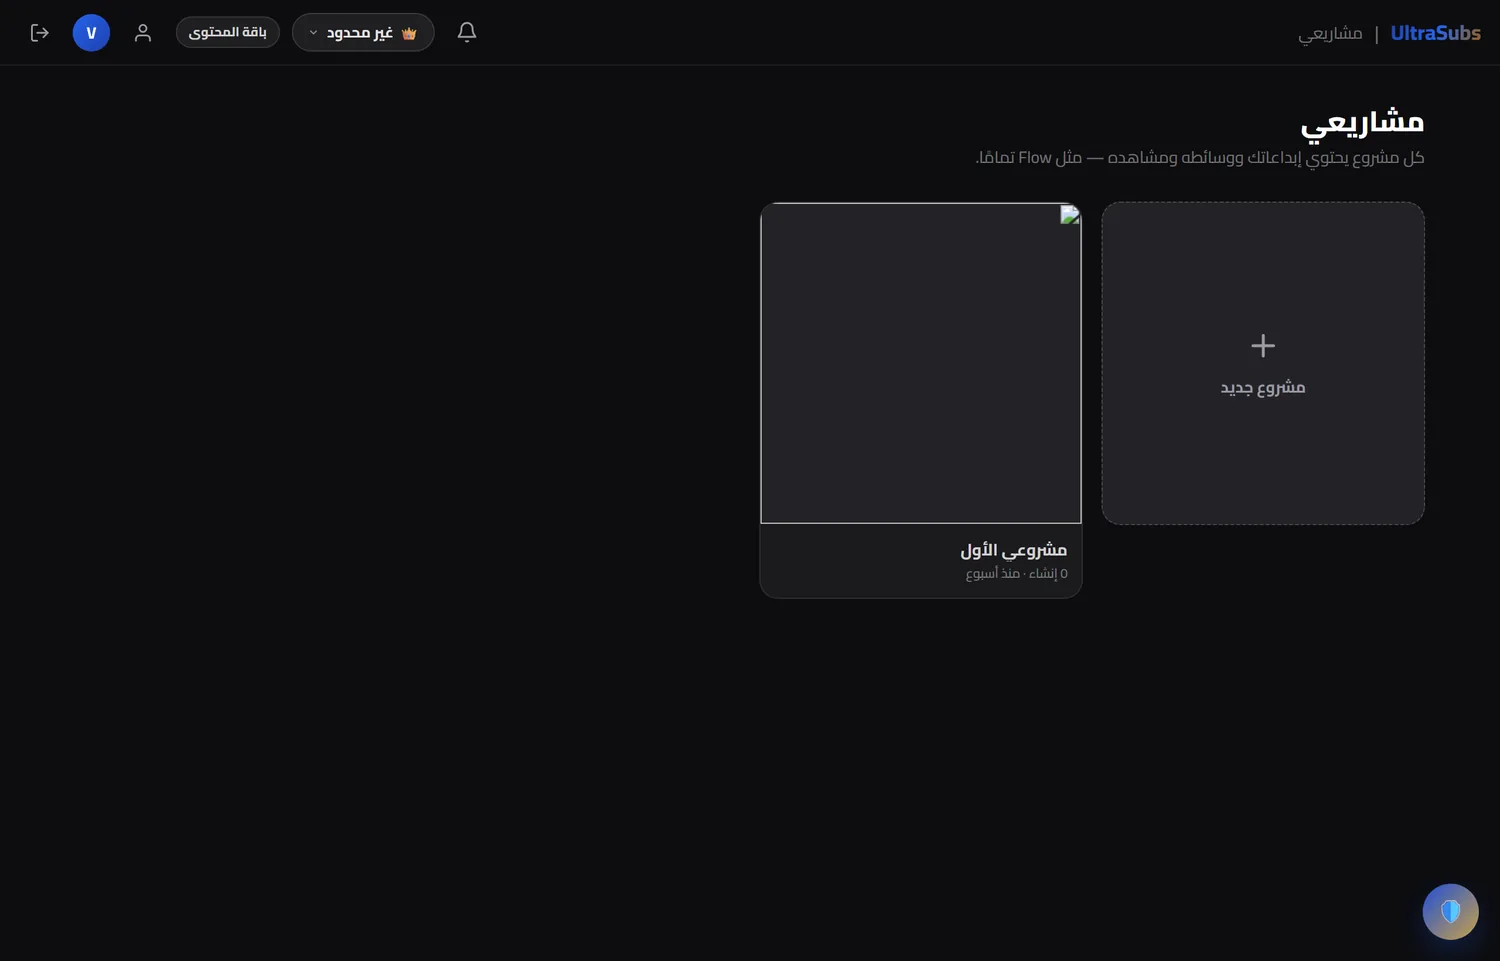Open the user profile icon
Image resolution: width=1500 pixels, height=961 pixels.
pos(143,33)
